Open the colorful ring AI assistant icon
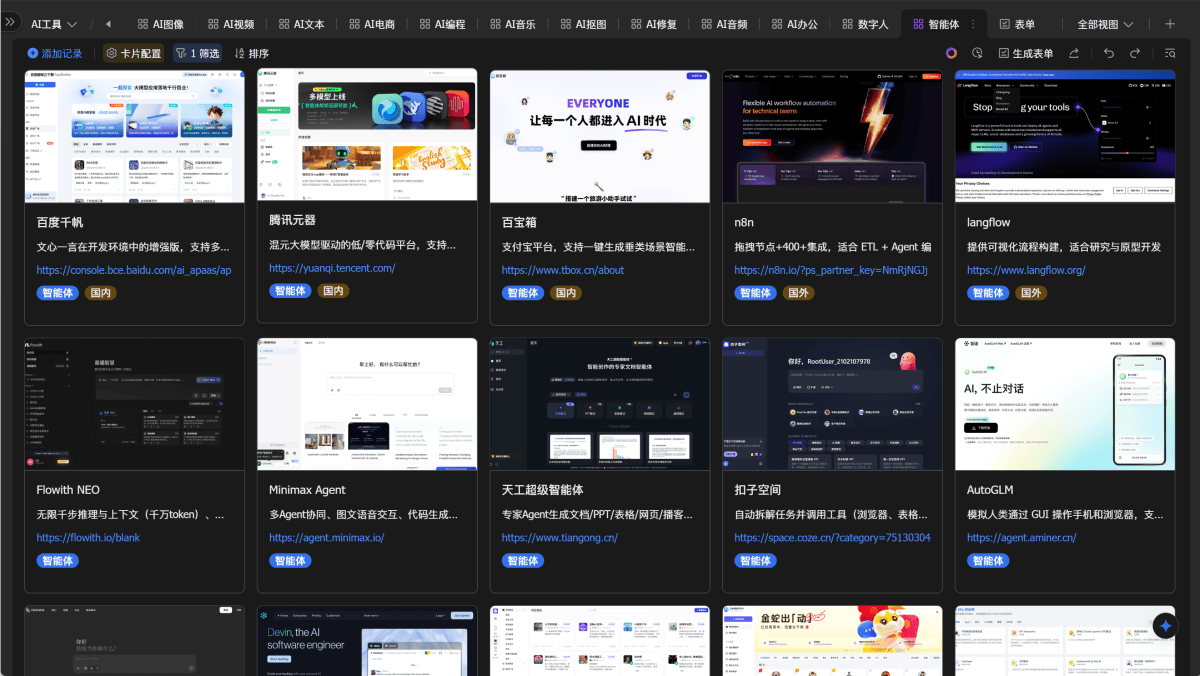1200x676 pixels. point(951,53)
